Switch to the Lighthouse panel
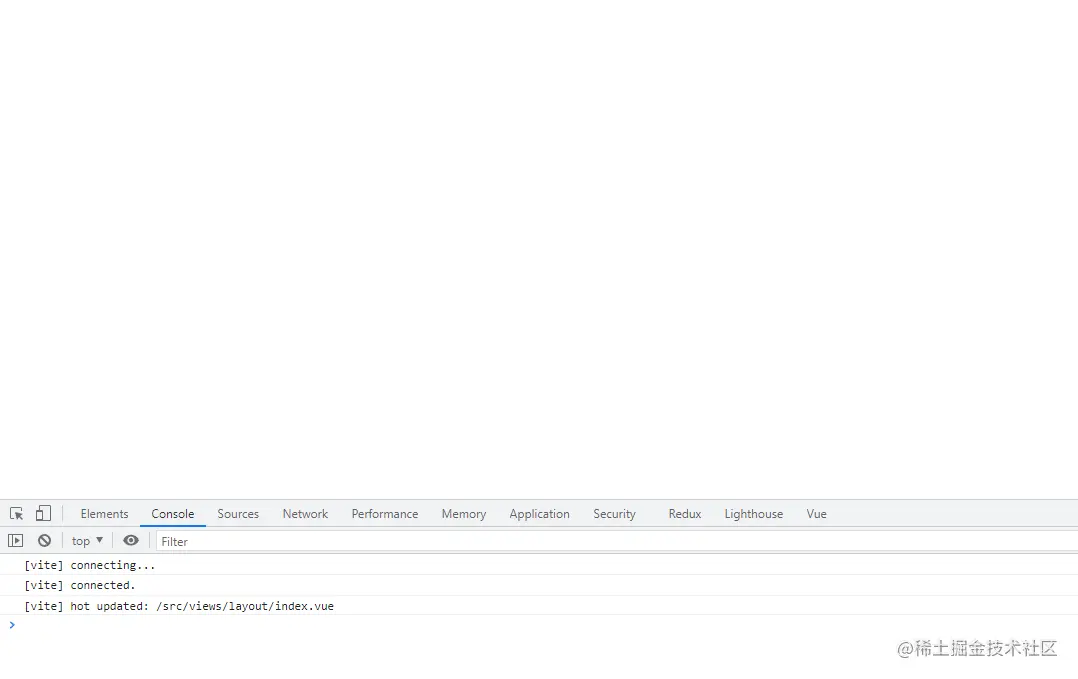 click(x=753, y=513)
